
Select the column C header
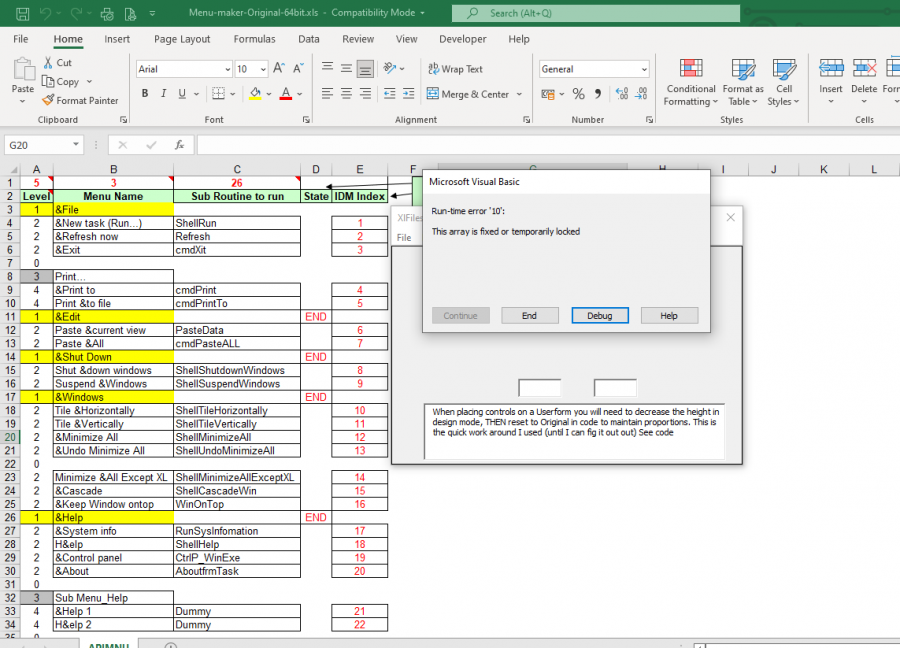(x=237, y=169)
